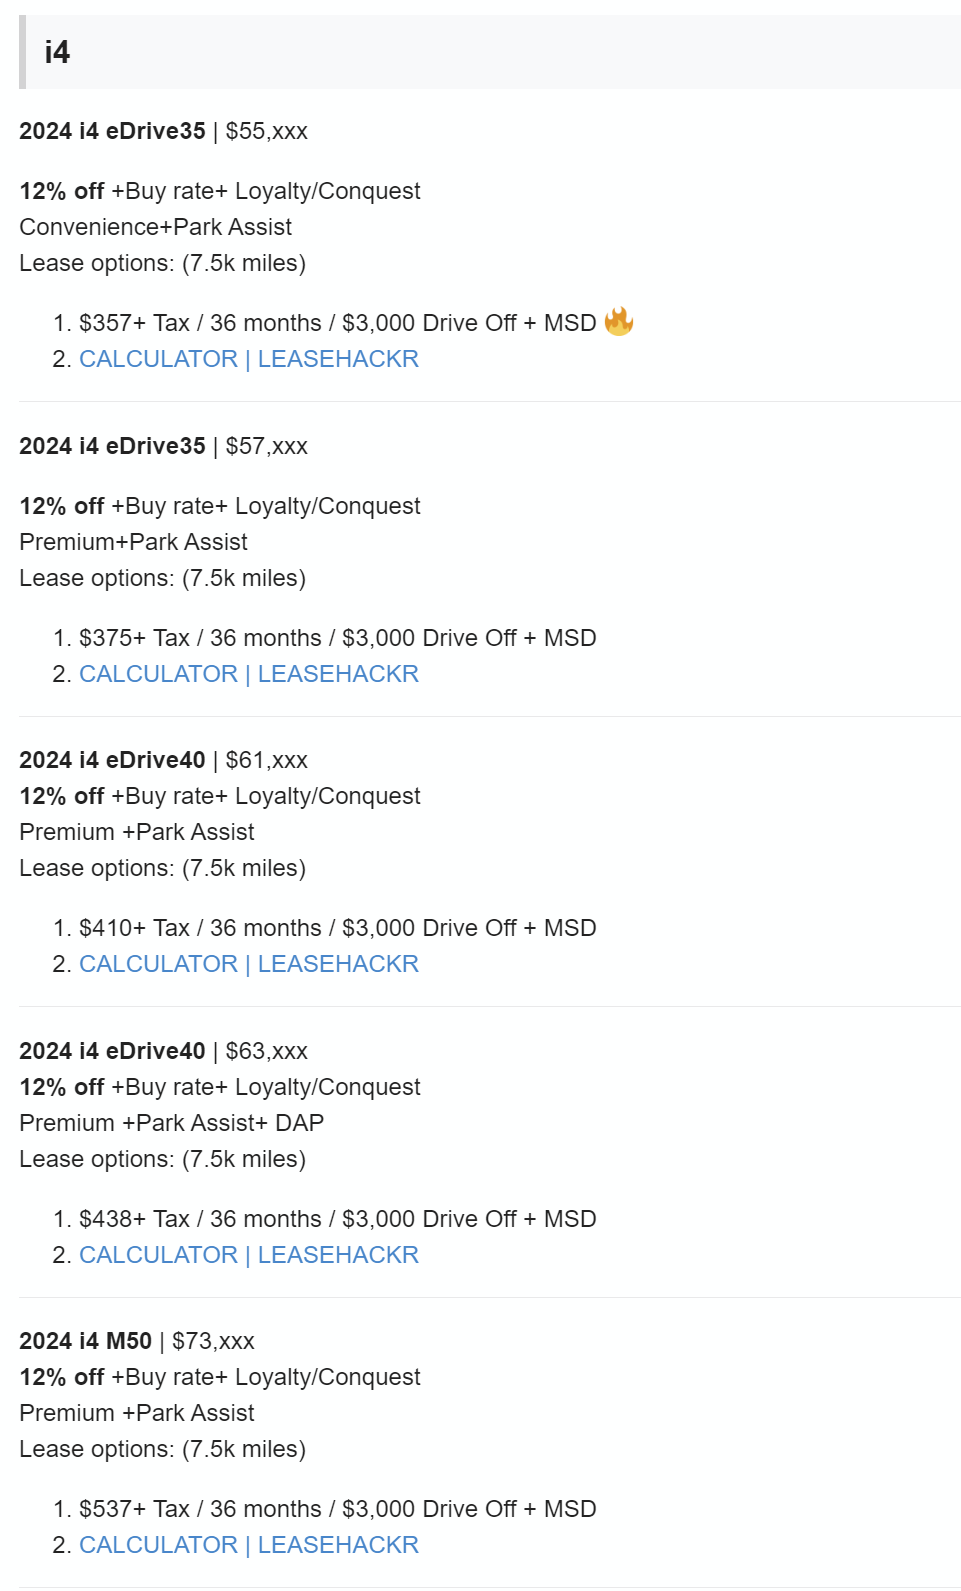The height and width of the screenshot is (1591, 961).
Task: Open the CALCULATOR | LEASEHACKR link under the $375 lease
Action: coord(248,674)
